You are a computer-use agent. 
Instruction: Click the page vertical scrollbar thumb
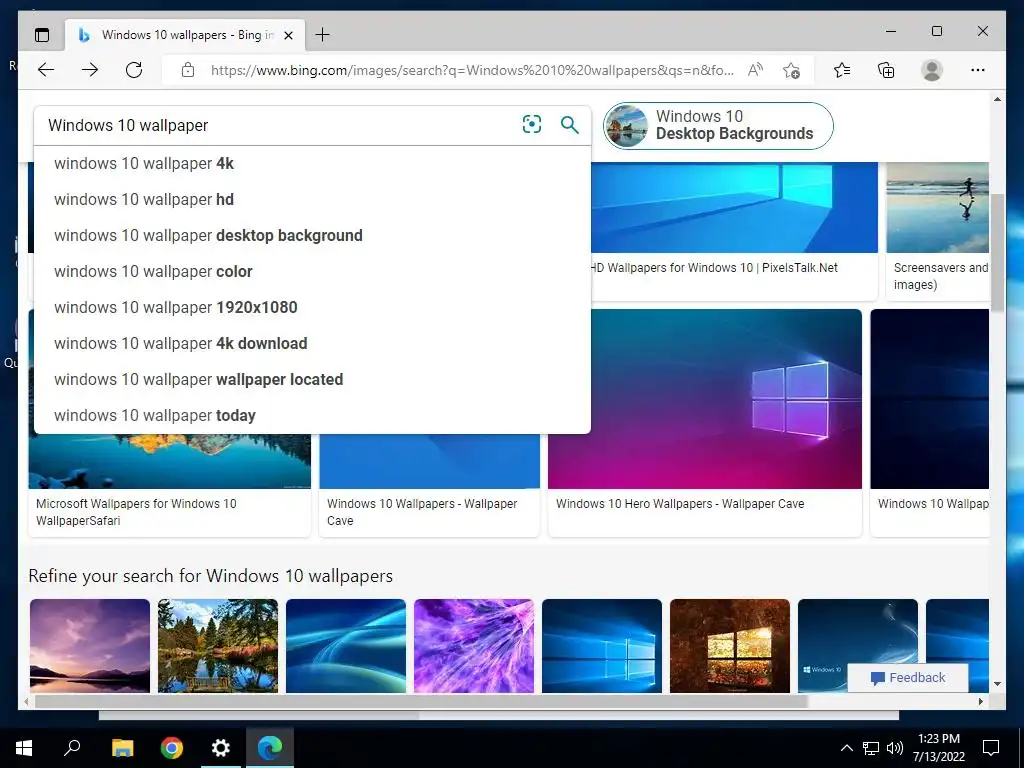coord(997,252)
